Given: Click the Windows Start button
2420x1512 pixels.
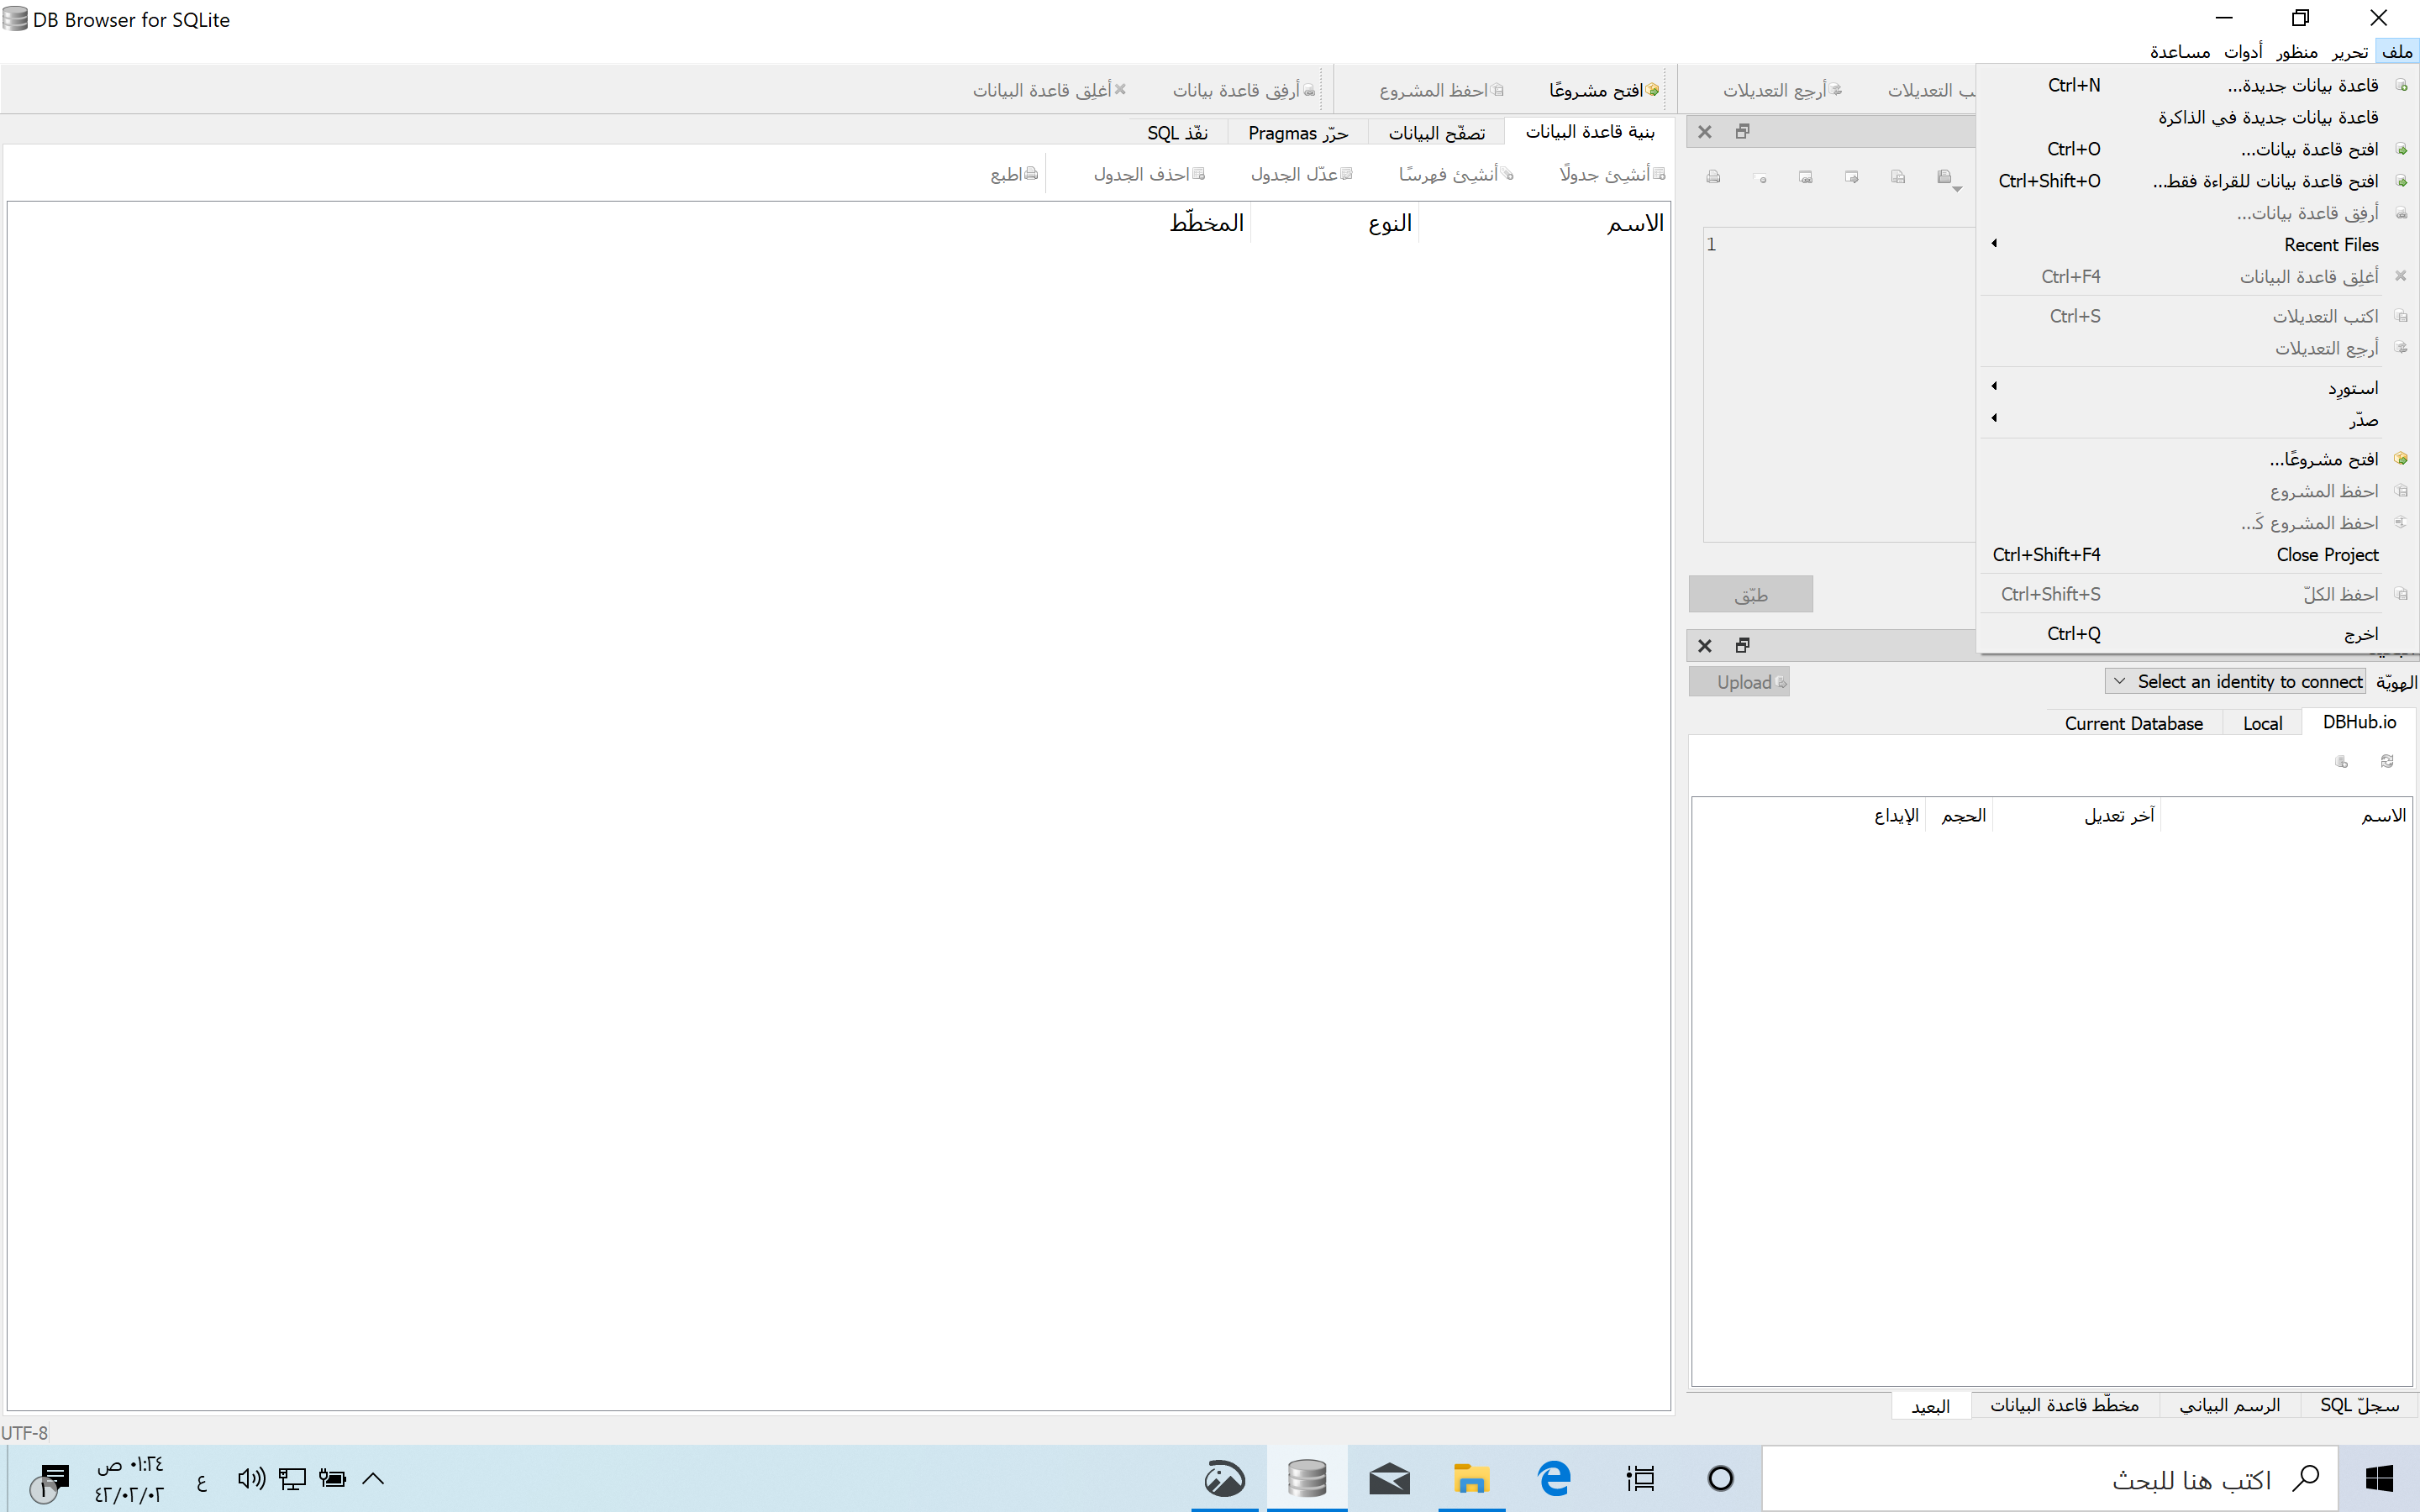Looking at the screenshot, I should coord(2379,1478).
